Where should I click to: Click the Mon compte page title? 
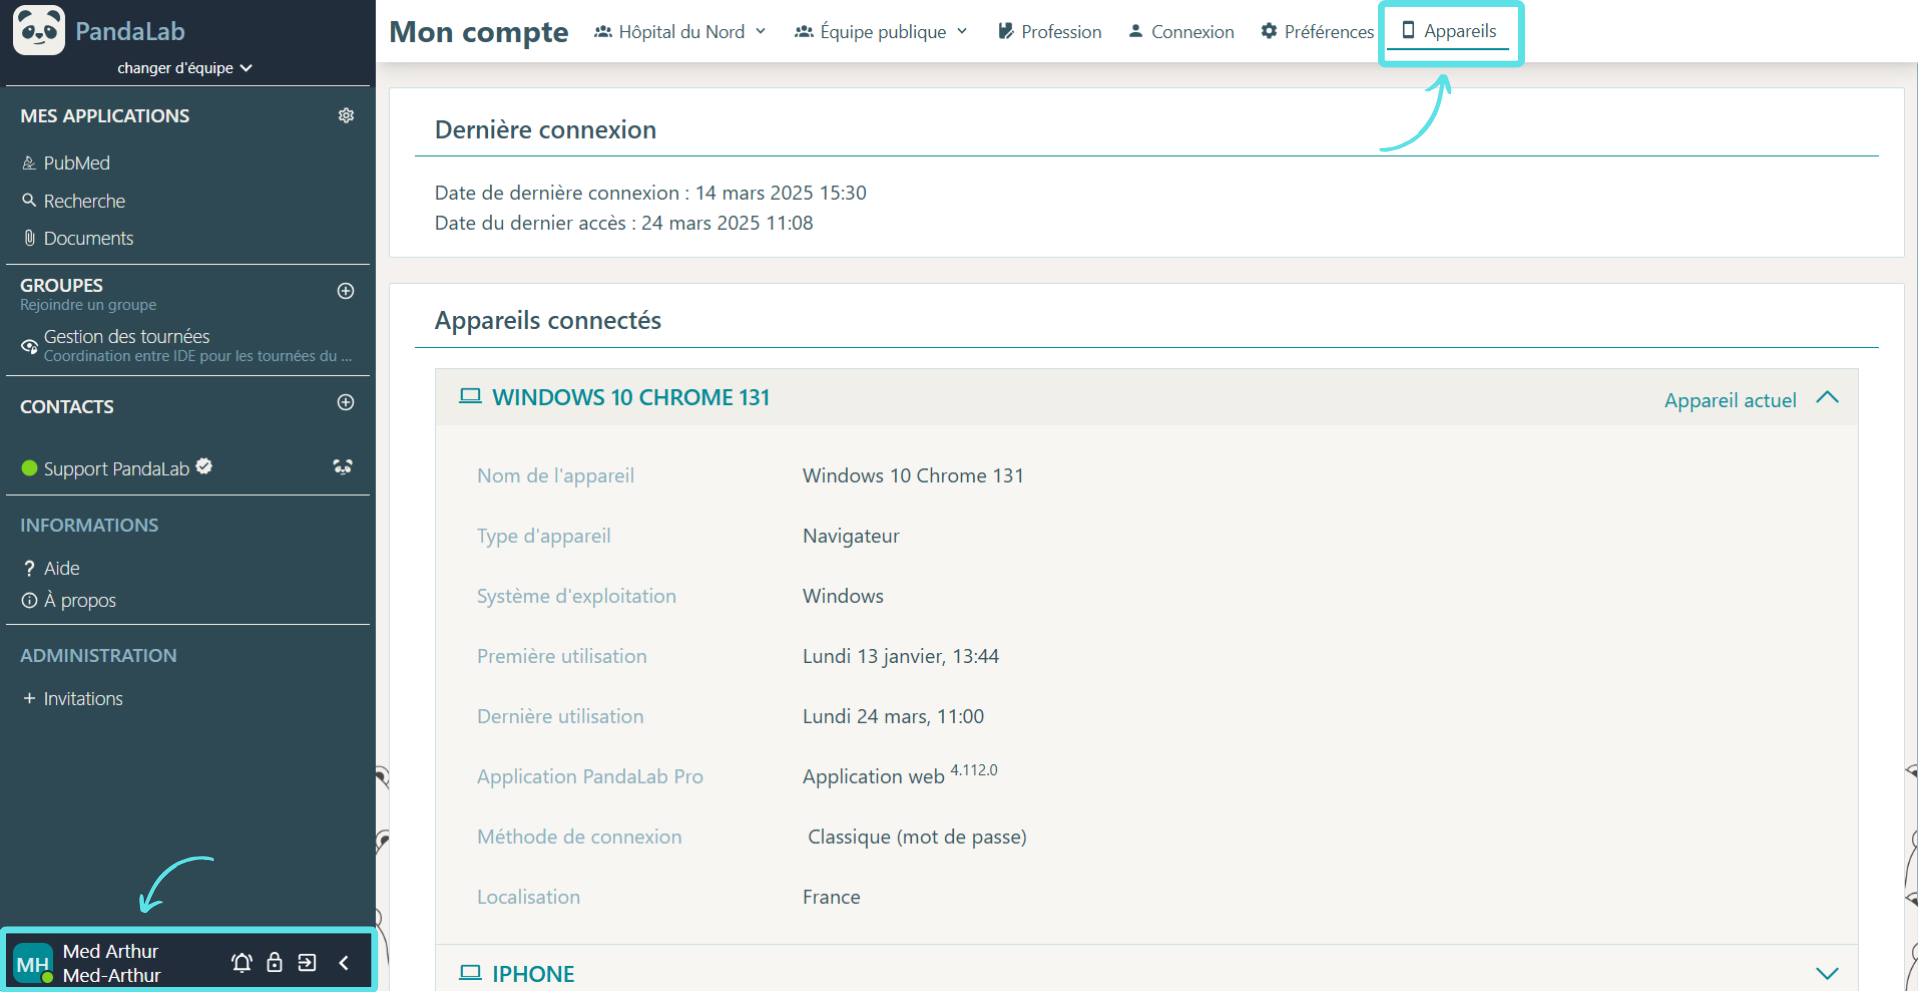[x=479, y=32]
